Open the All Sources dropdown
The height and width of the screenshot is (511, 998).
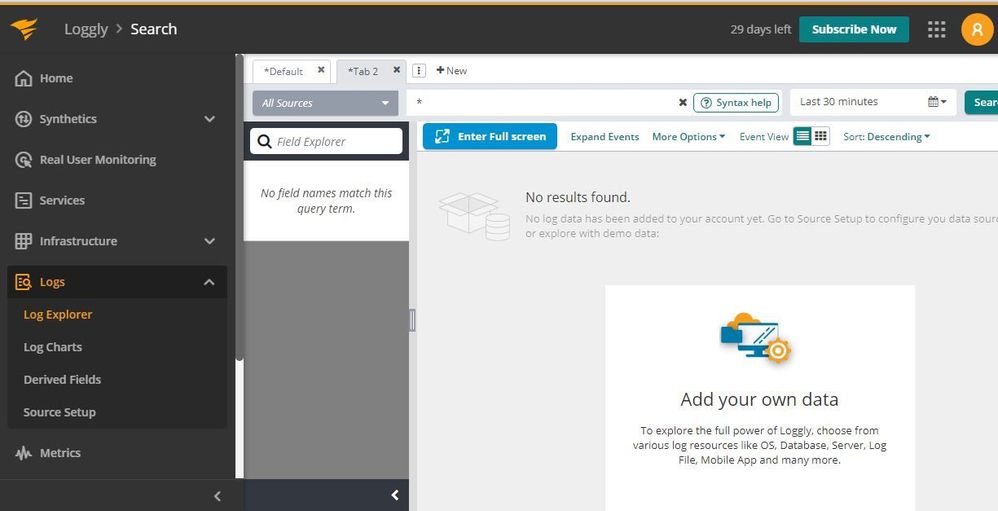(325, 103)
